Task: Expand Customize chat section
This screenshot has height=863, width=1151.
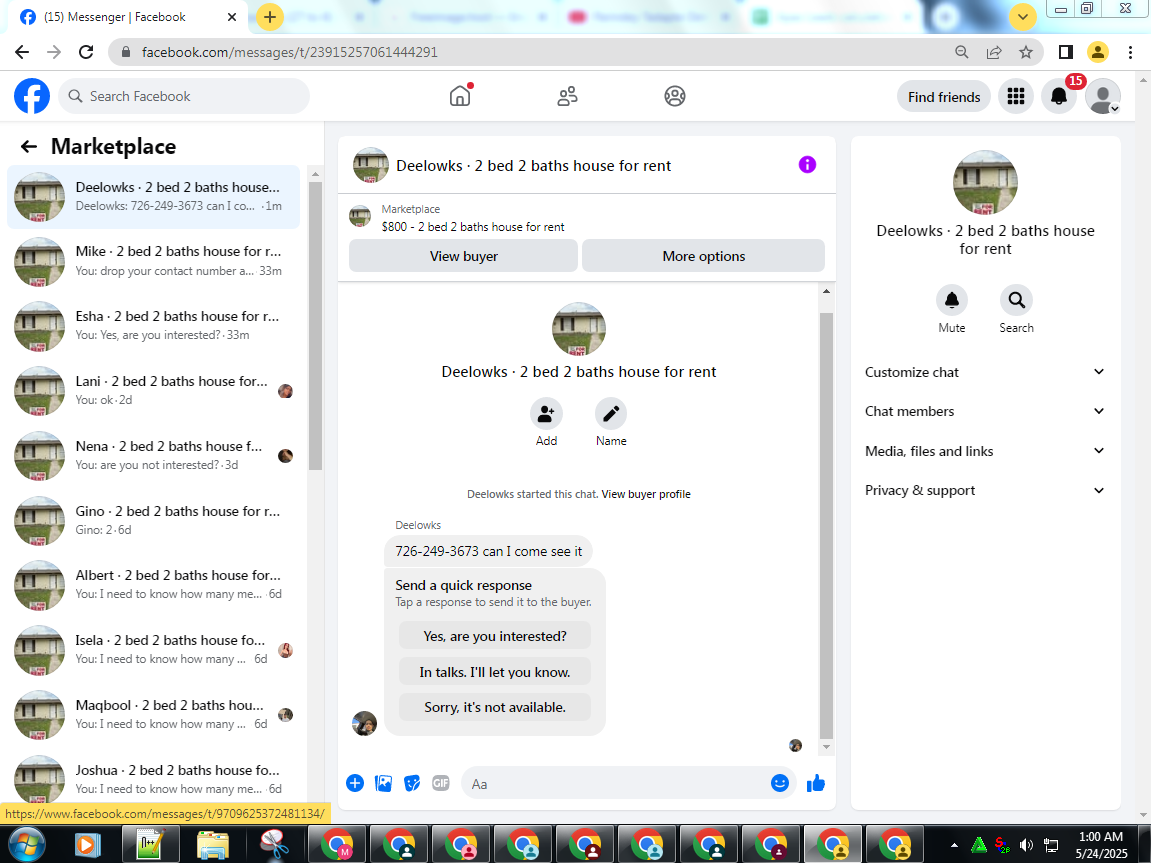Action: click(985, 372)
